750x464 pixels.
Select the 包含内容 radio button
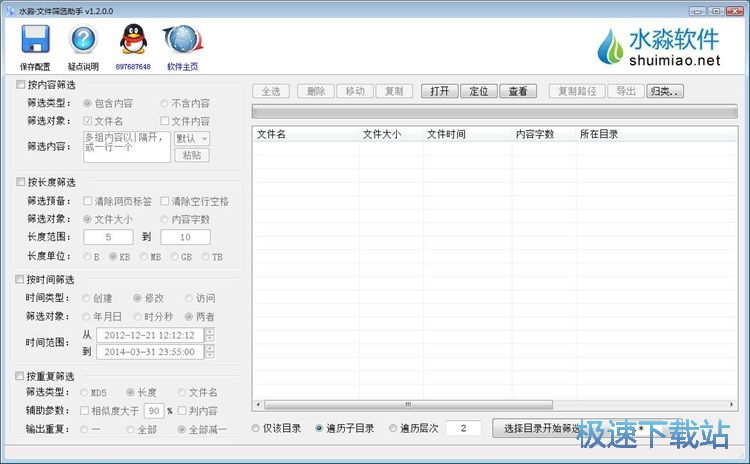pyautogui.click(x=87, y=103)
